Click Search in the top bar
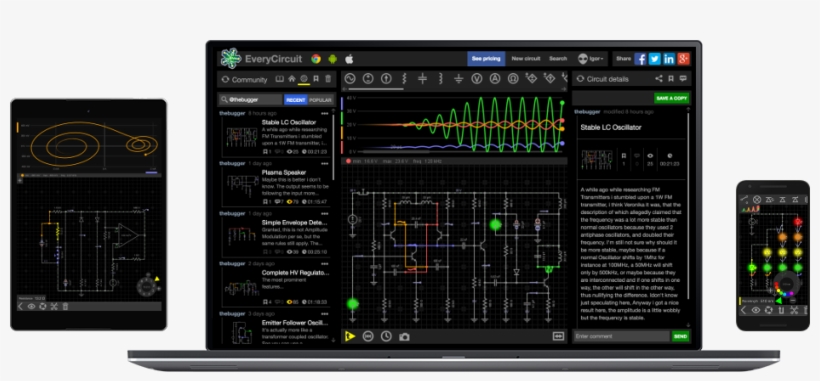The image size is (820, 381). tap(558, 59)
